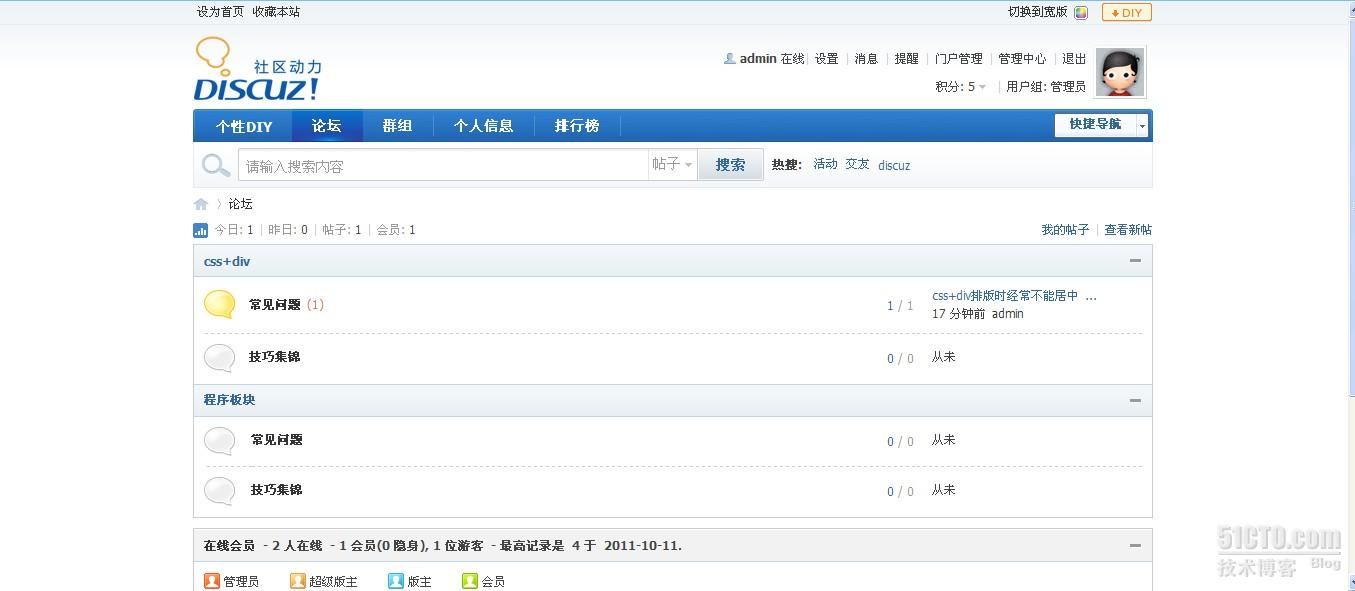Click the user icon beside admin

(730, 59)
